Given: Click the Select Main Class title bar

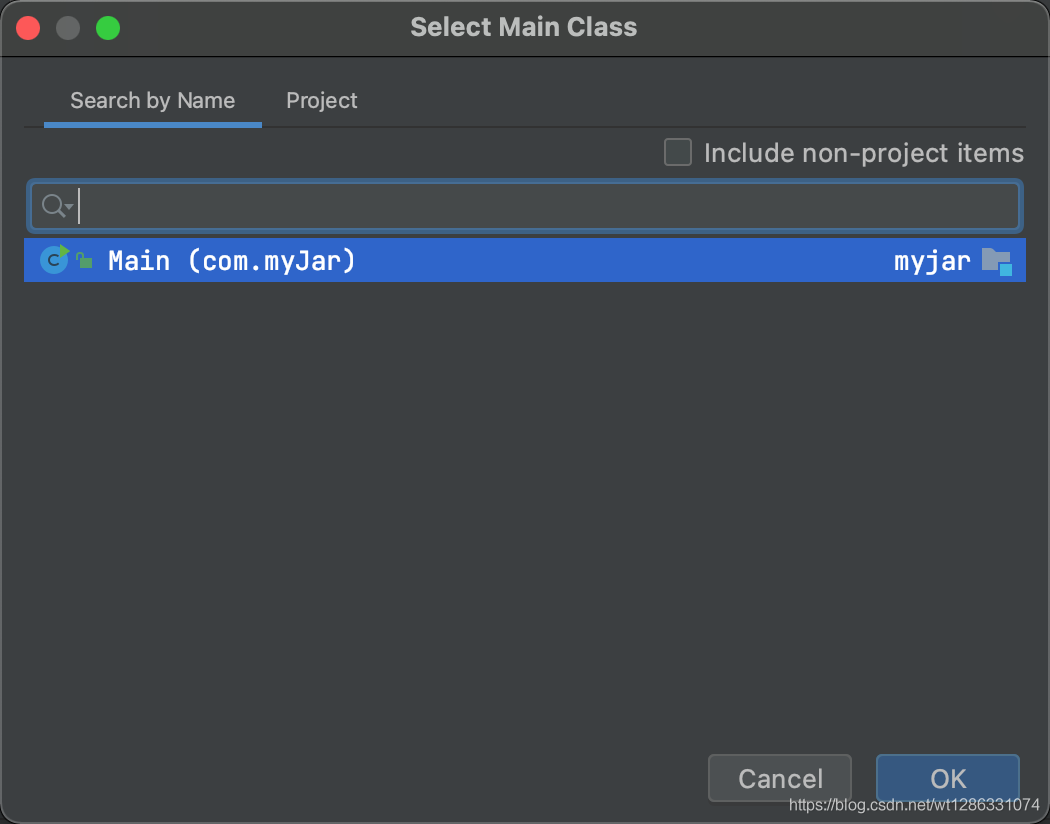Looking at the screenshot, I should coord(523,28).
